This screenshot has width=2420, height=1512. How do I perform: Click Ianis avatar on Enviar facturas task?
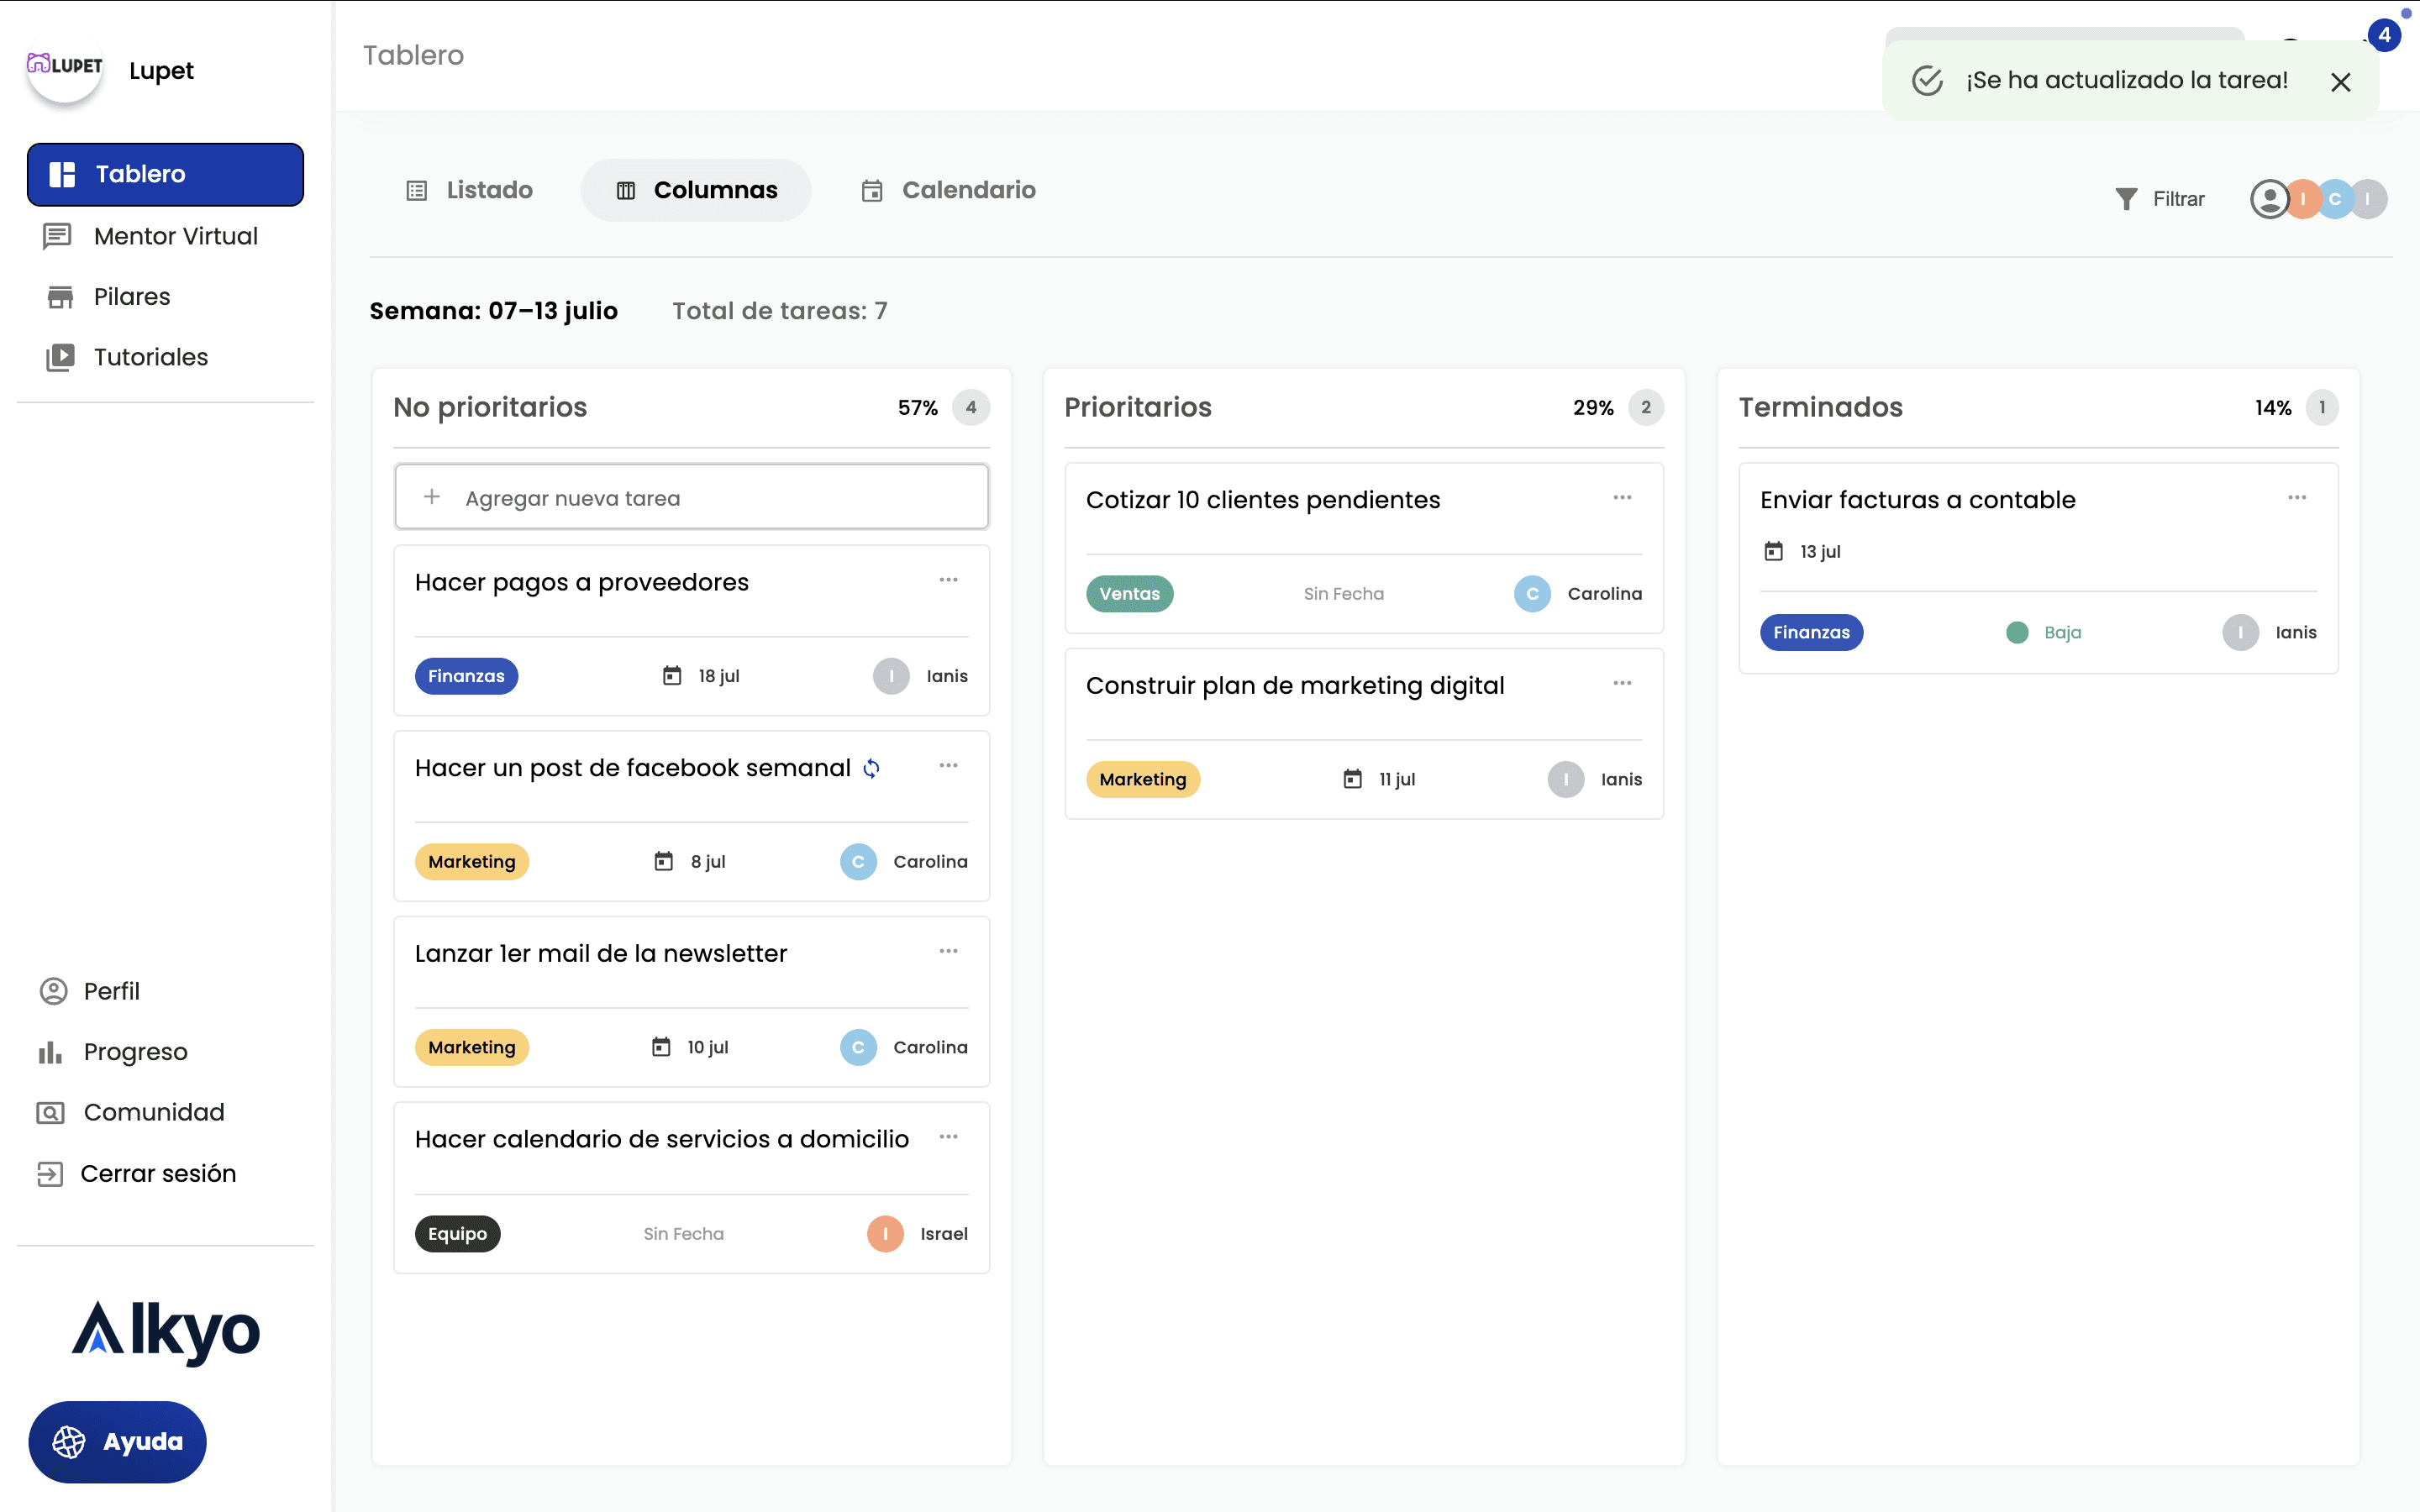2240,633
